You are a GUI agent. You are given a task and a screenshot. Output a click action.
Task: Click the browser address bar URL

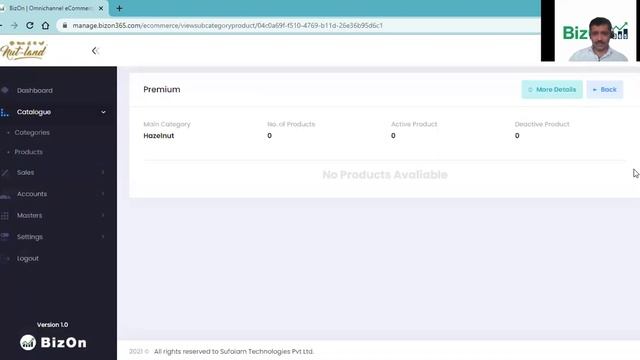227,25
